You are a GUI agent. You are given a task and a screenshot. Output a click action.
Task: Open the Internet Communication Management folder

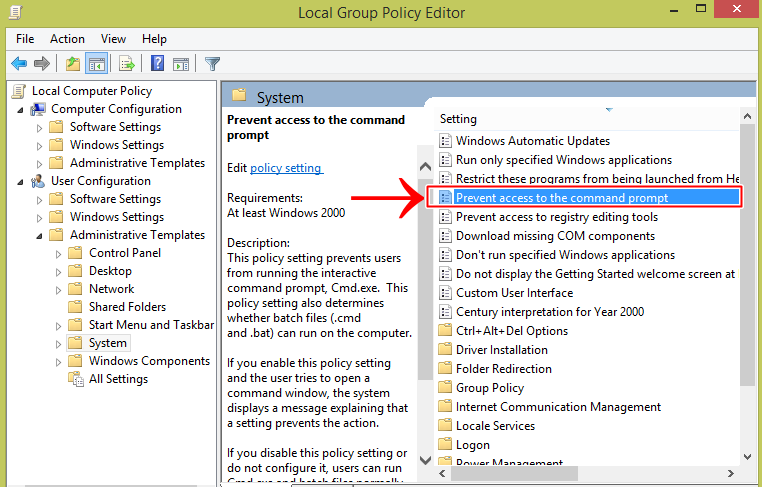558,406
